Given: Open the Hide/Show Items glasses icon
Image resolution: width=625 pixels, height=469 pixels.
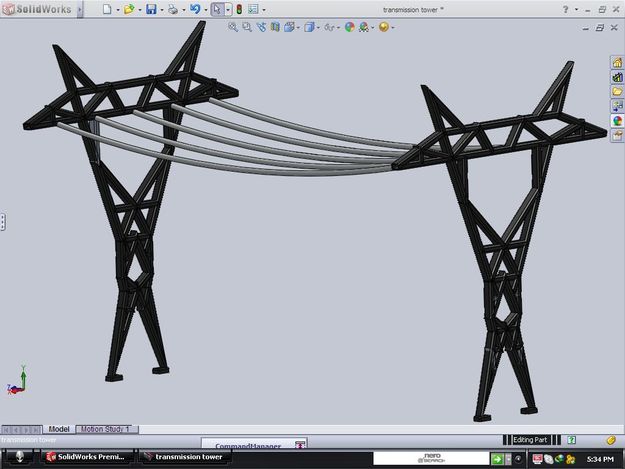Looking at the screenshot, I should click(x=329, y=27).
